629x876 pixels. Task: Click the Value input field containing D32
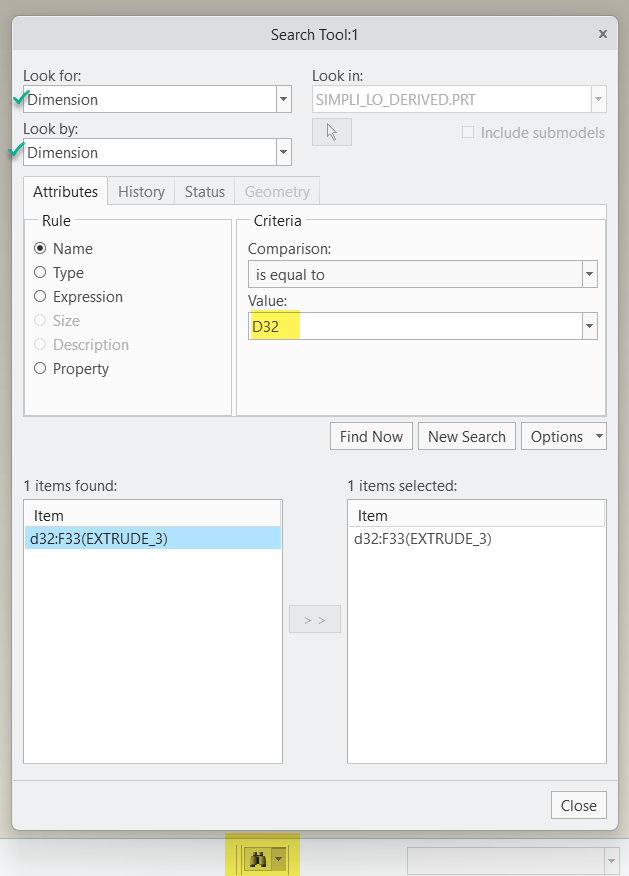(x=414, y=326)
